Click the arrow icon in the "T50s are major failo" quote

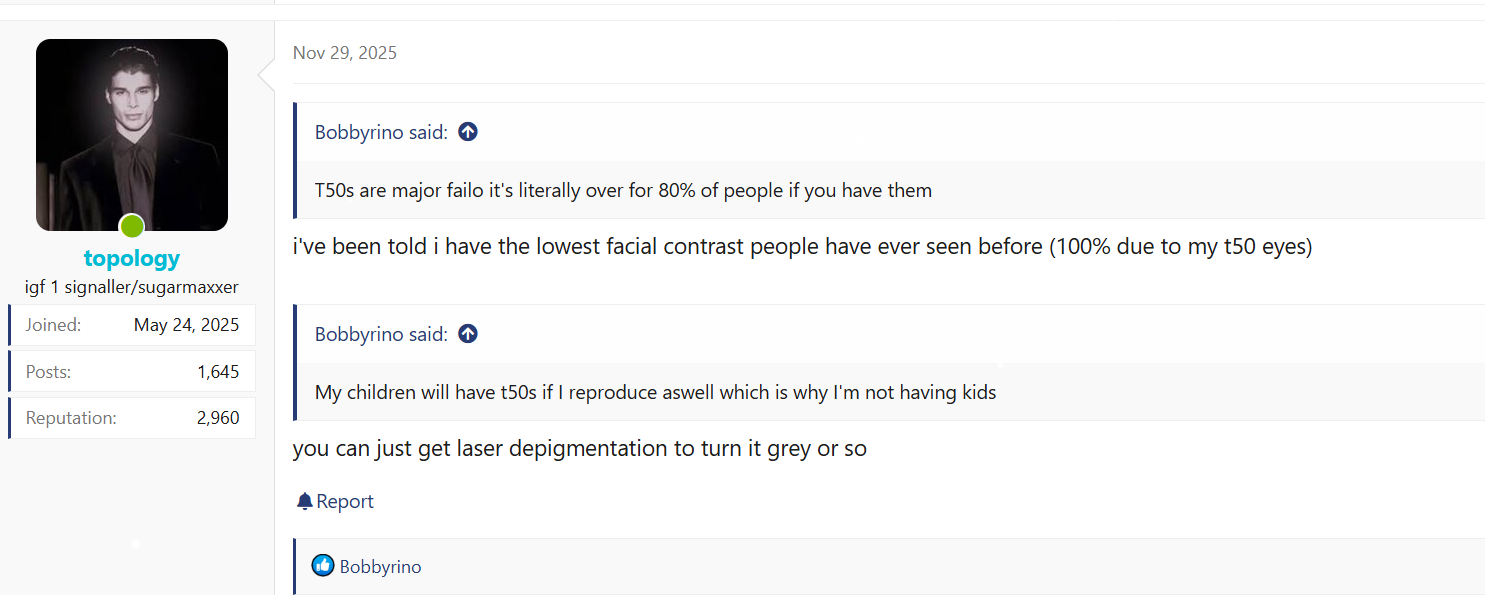point(468,132)
